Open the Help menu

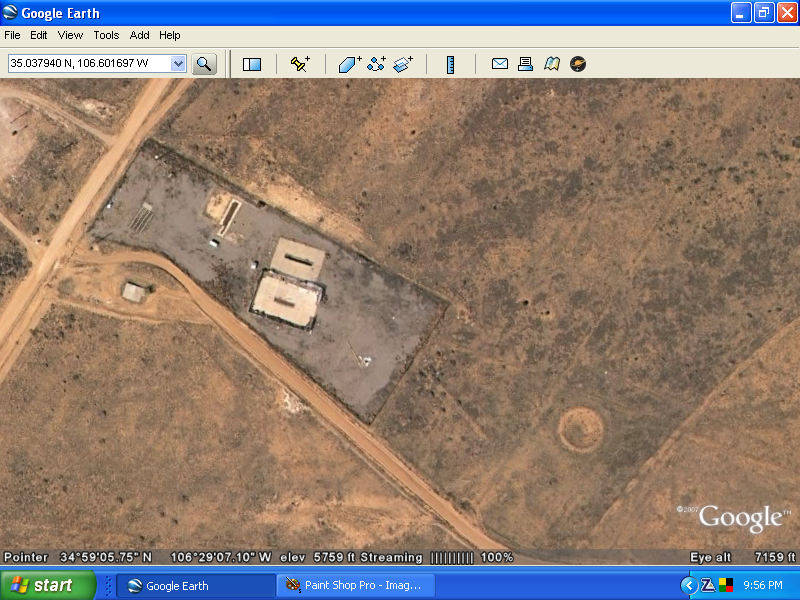(170, 35)
